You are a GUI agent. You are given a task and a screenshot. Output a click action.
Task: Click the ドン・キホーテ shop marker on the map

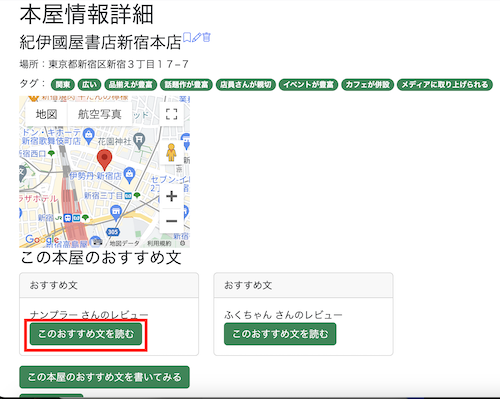click(x=88, y=136)
